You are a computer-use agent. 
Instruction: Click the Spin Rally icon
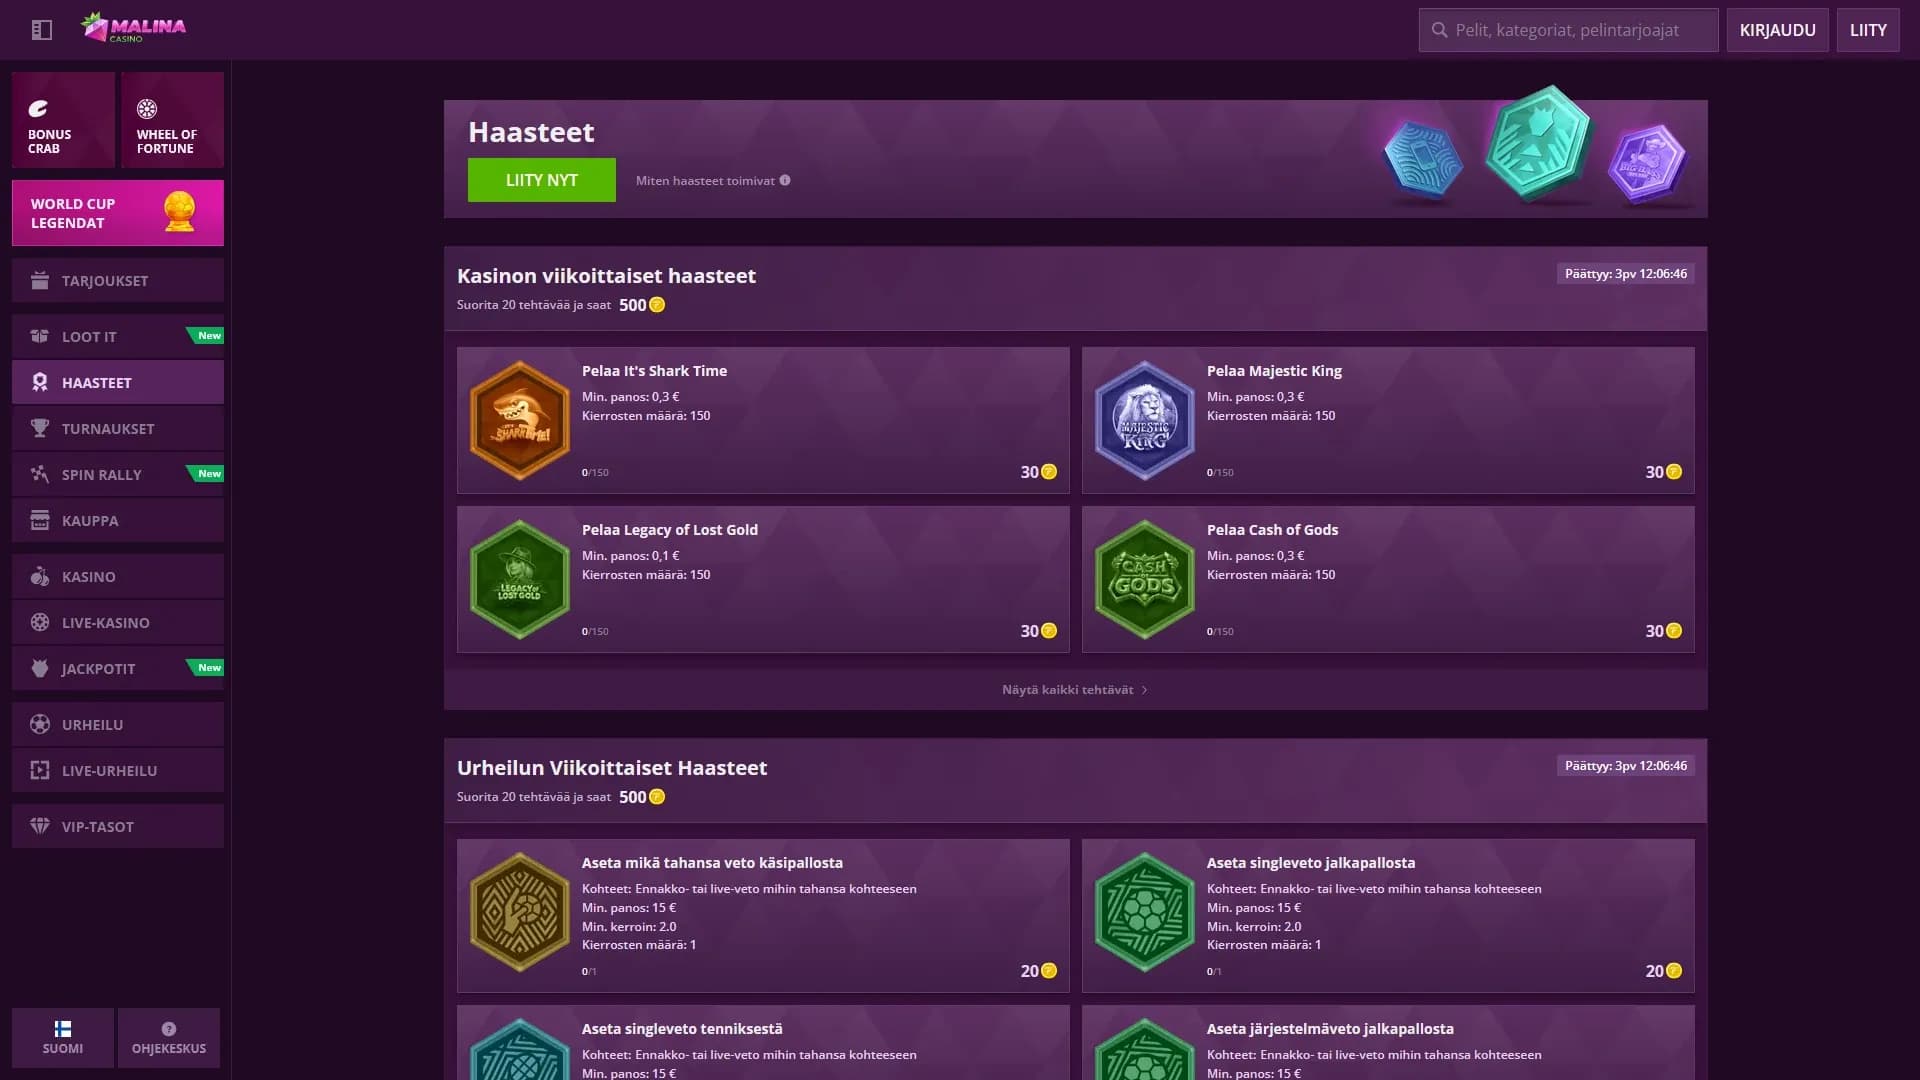[40, 475]
